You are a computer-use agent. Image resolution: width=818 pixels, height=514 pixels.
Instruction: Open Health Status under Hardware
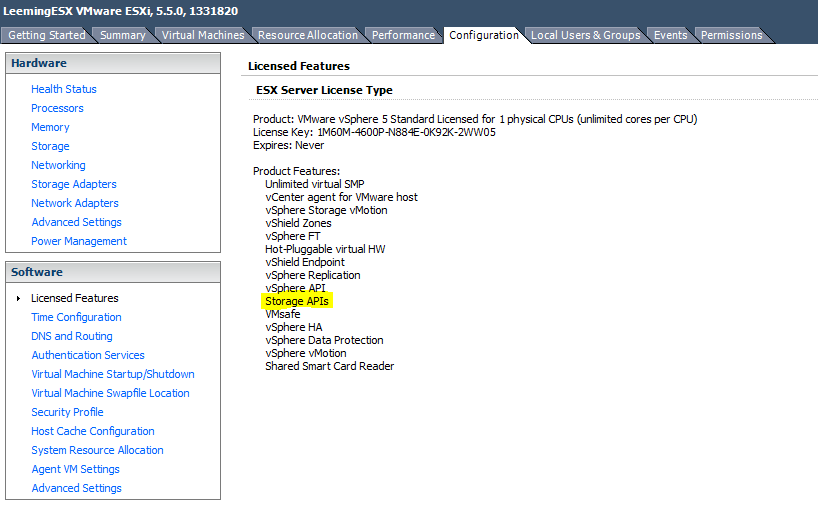[x=64, y=89]
